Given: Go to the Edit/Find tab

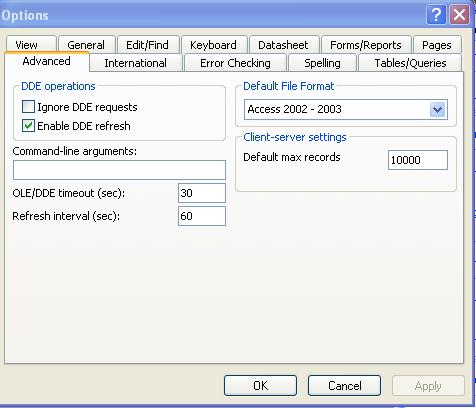Looking at the screenshot, I should (x=148, y=45).
